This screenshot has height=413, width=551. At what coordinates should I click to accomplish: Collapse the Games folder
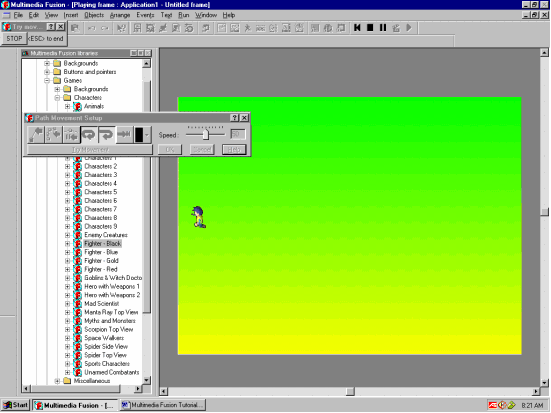tap(47, 80)
